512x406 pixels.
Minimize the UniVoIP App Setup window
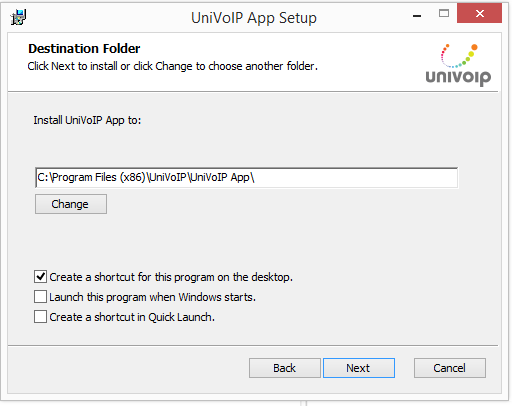coord(417,16)
